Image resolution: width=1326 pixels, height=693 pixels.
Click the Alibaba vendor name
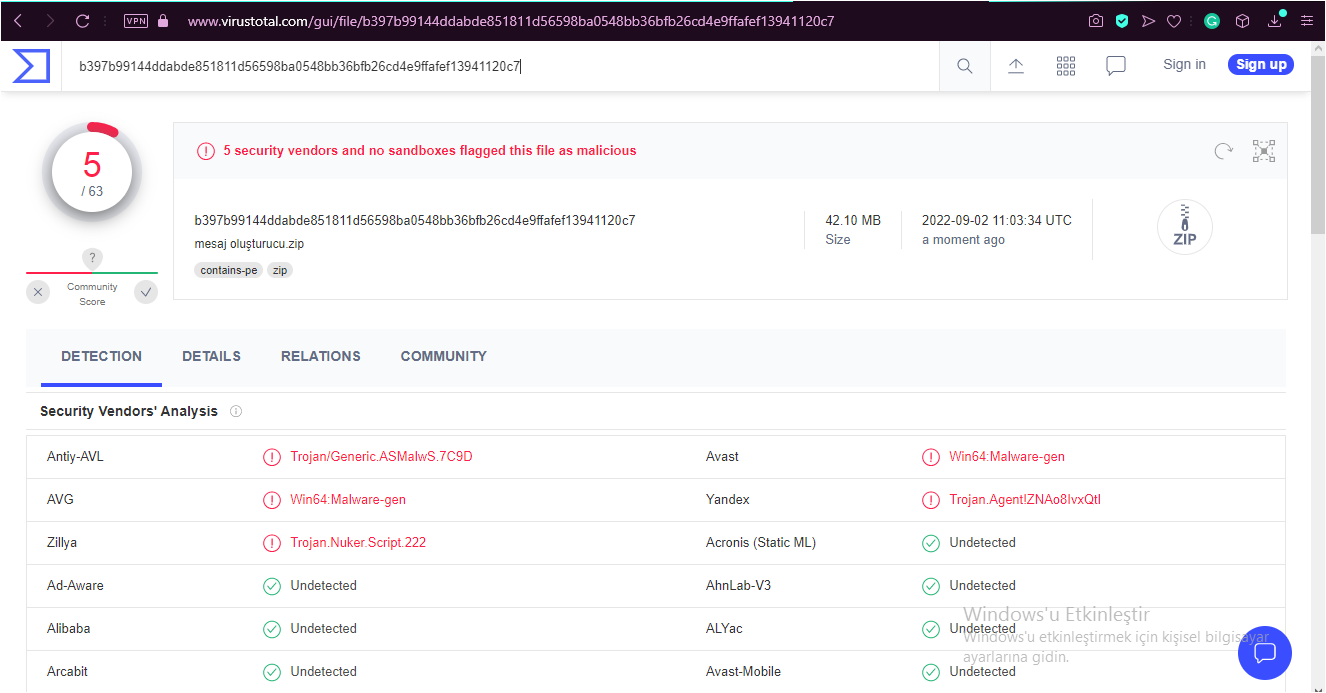[x=68, y=629]
